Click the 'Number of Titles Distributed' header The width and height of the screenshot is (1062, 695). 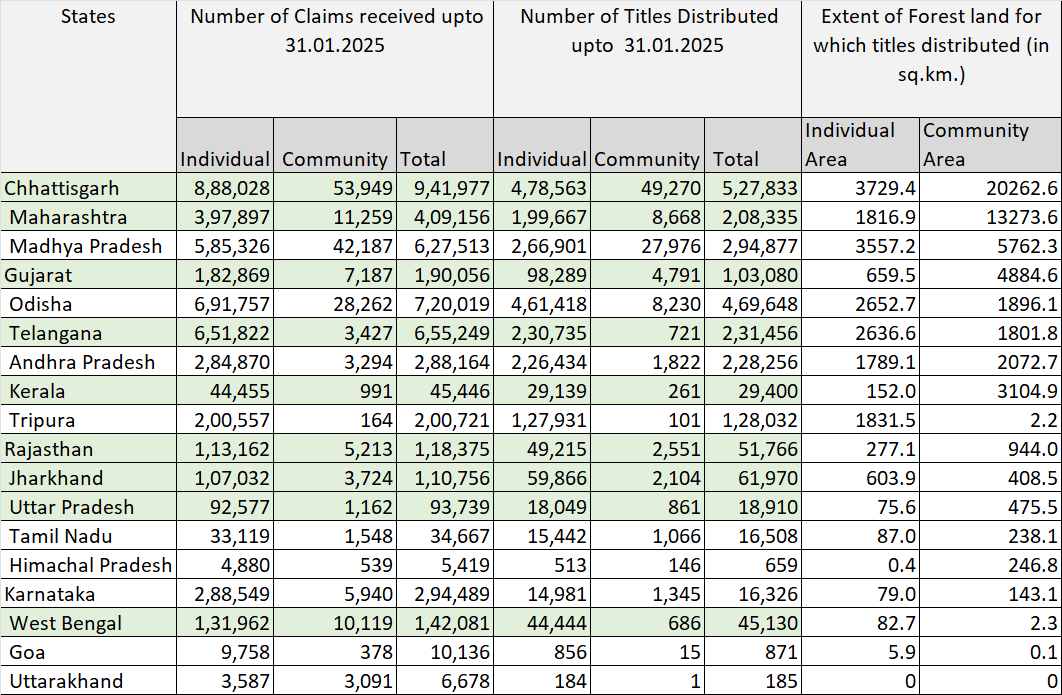click(x=648, y=31)
